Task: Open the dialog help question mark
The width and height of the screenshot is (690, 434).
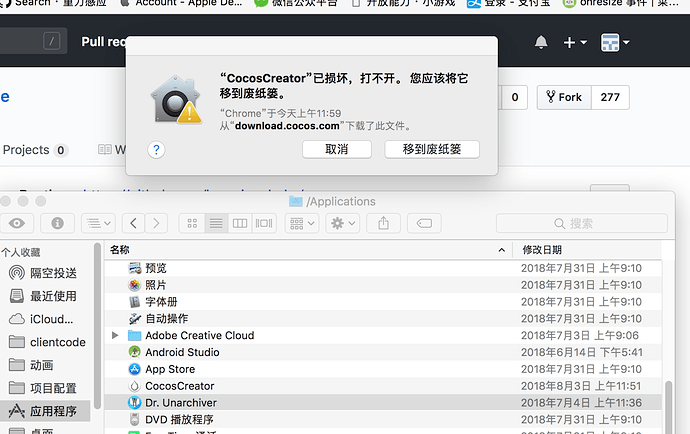Action: tap(156, 150)
